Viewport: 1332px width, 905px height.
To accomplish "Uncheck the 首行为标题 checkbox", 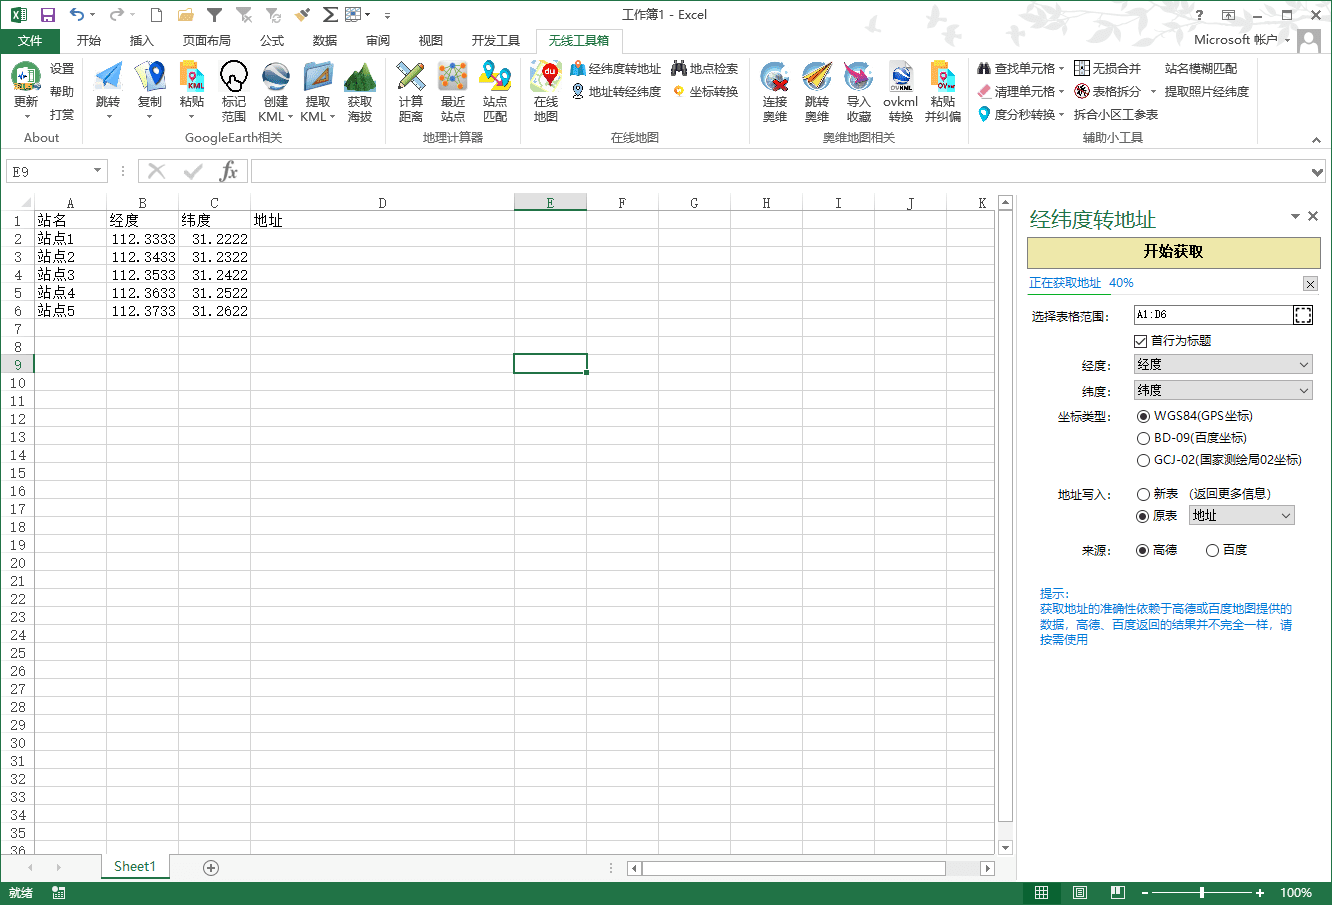I will (1141, 341).
